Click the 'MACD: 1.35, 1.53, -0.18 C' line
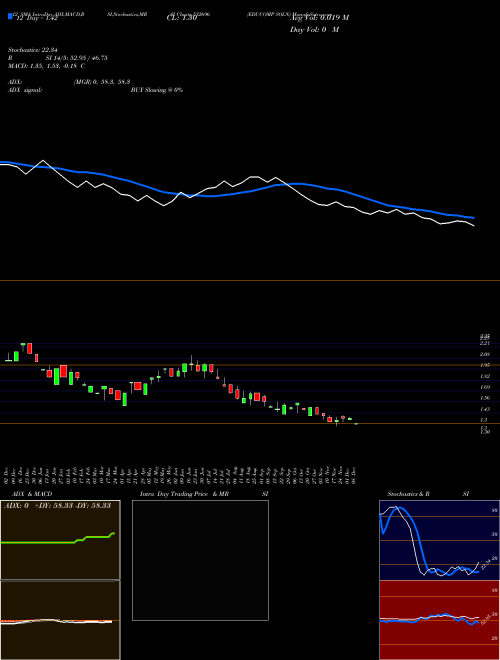 click(x=47, y=66)
